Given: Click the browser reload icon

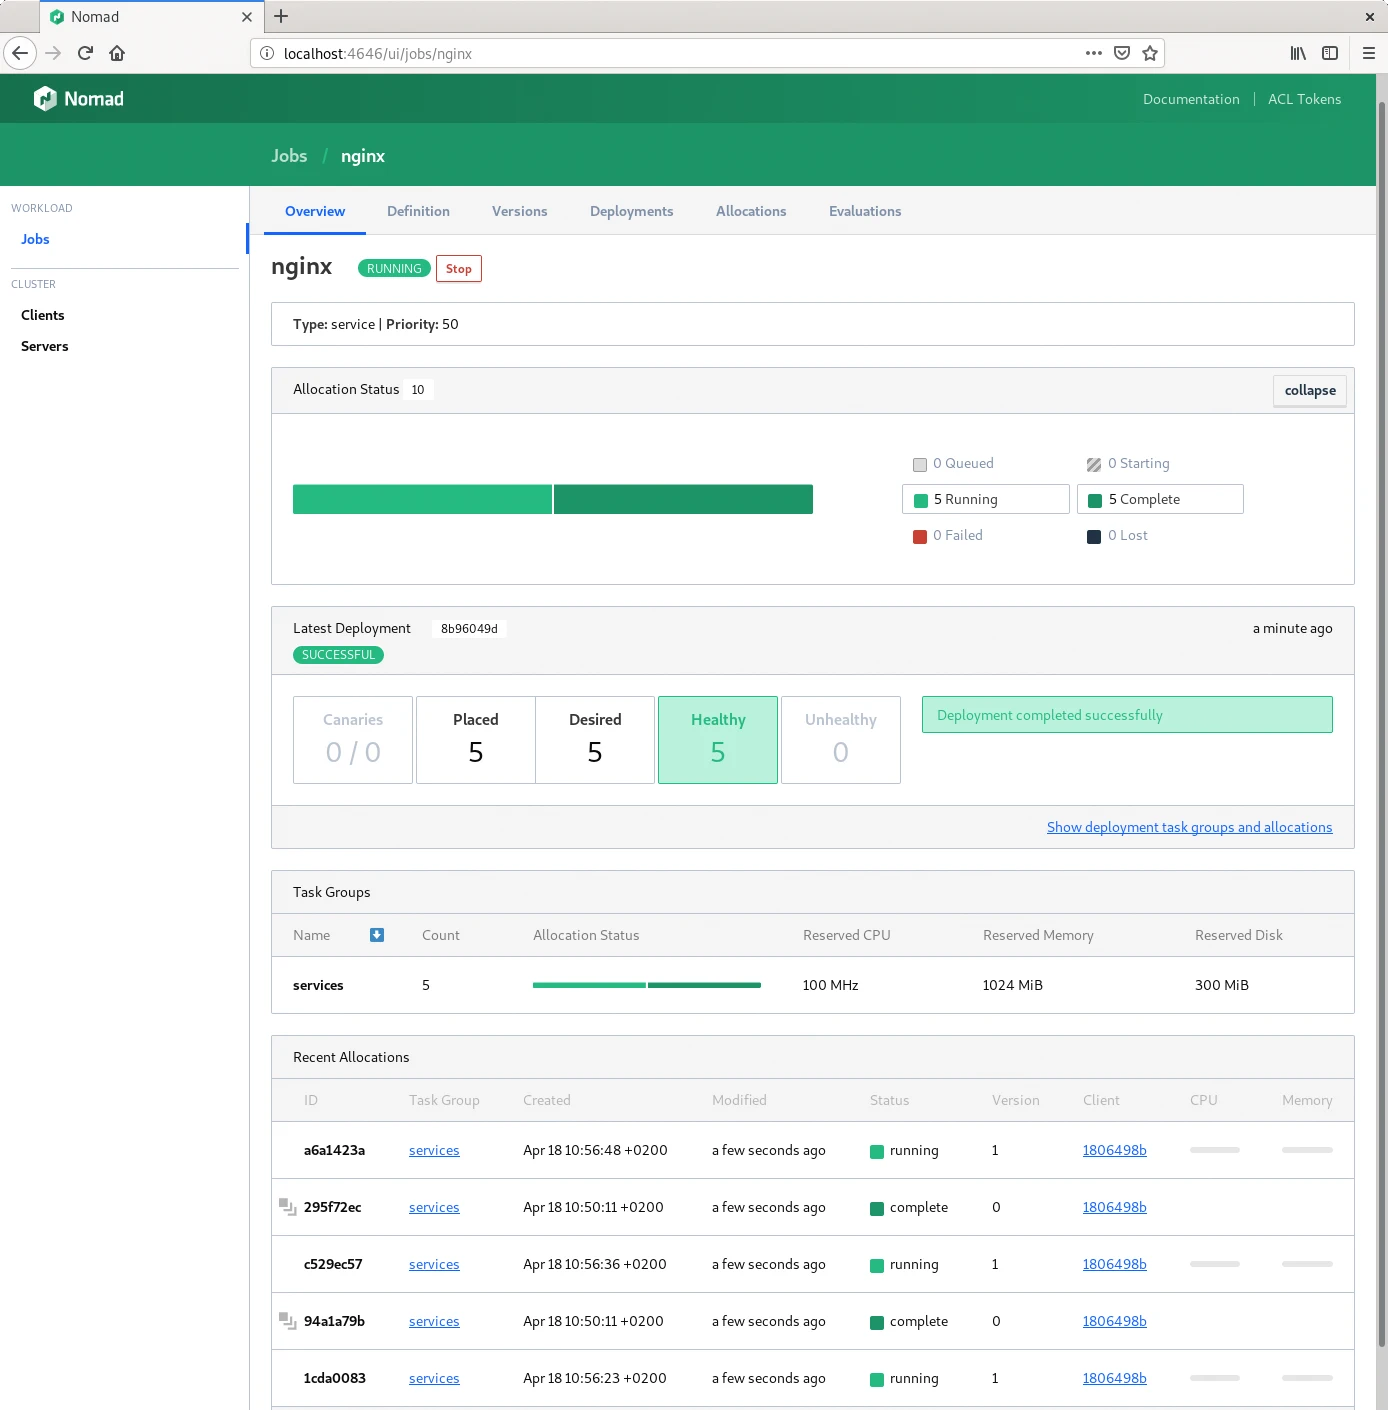Looking at the screenshot, I should click(x=85, y=53).
